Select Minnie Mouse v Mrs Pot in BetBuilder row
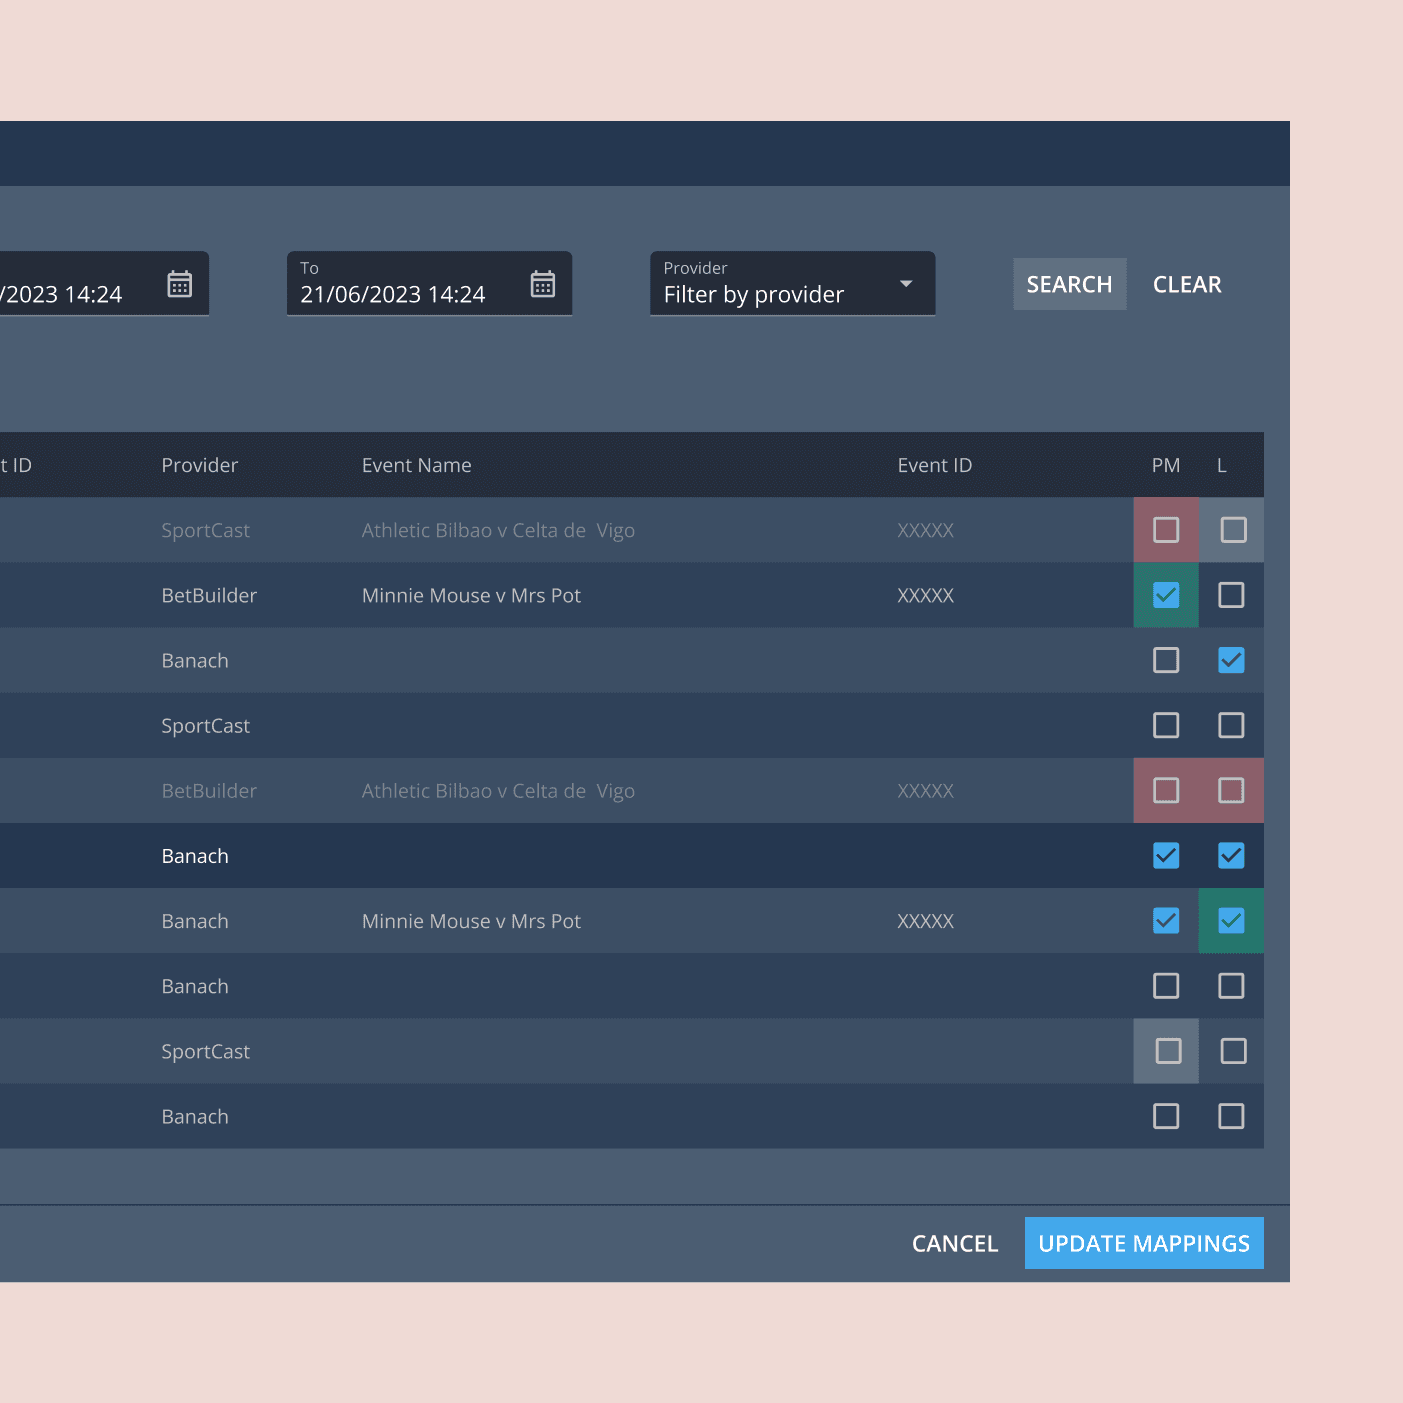1403x1403 pixels. 471,595
